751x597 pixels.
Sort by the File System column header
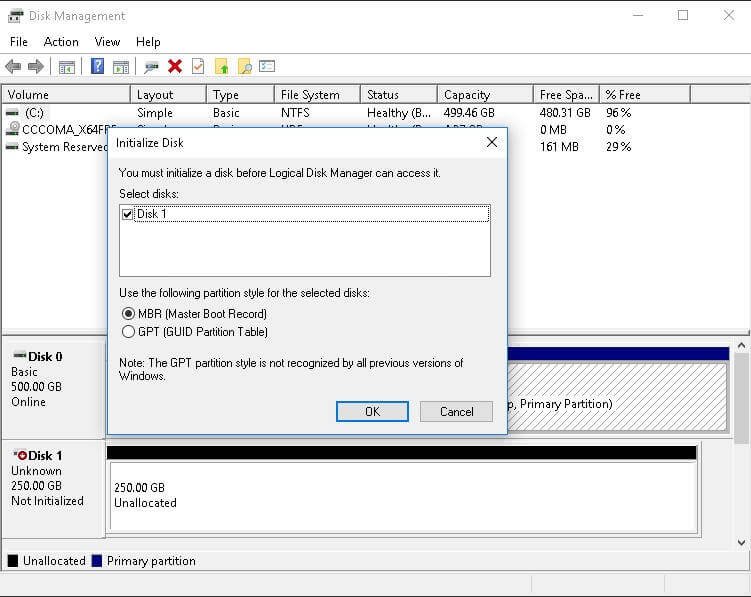[x=318, y=95]
